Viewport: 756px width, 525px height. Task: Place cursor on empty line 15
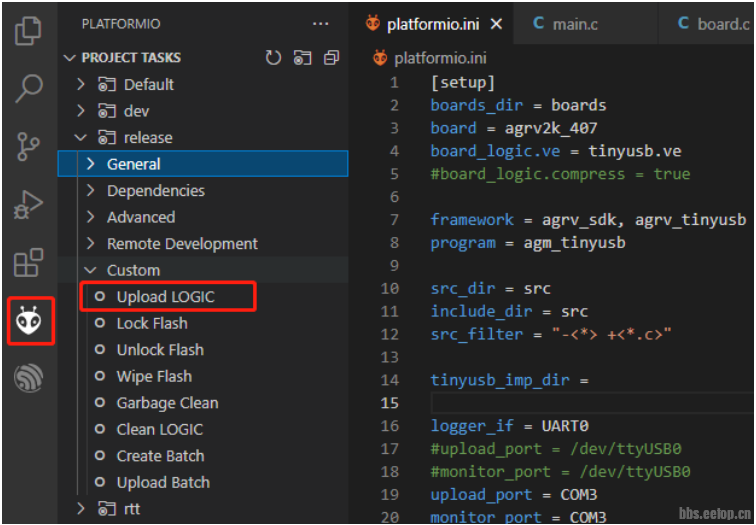(x=592, y=403)
